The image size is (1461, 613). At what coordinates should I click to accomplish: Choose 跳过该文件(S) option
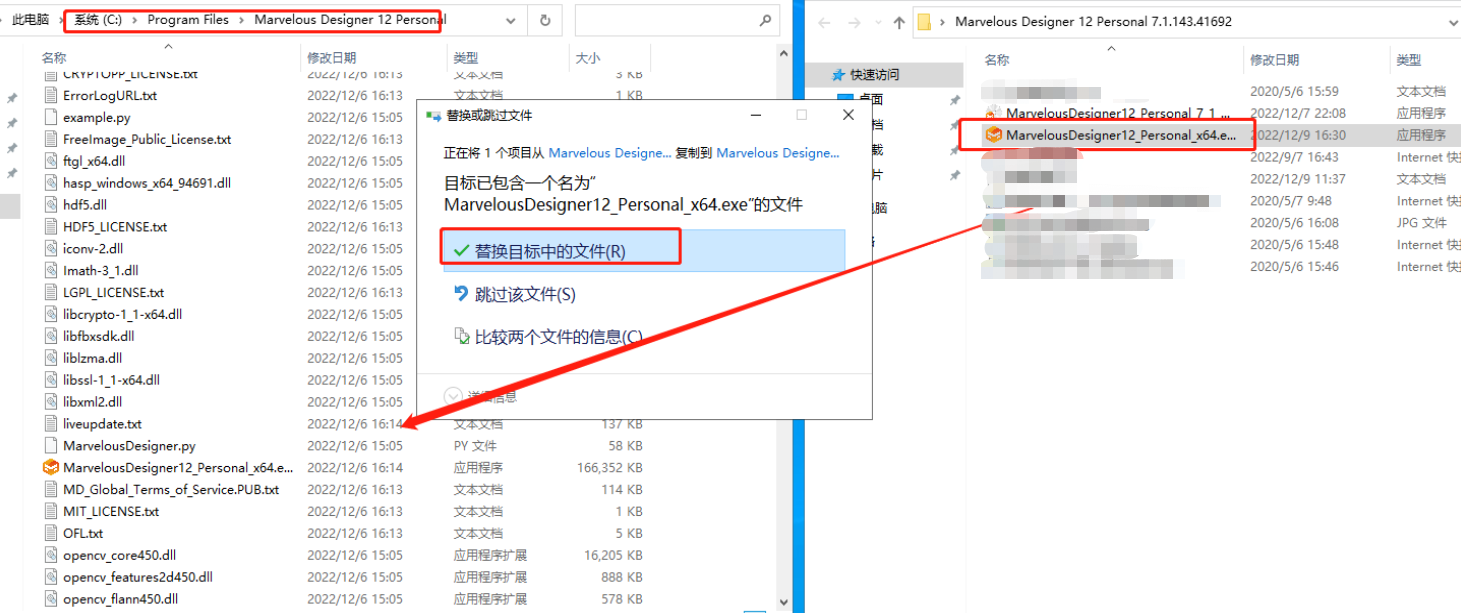click(x=524, y=294)
